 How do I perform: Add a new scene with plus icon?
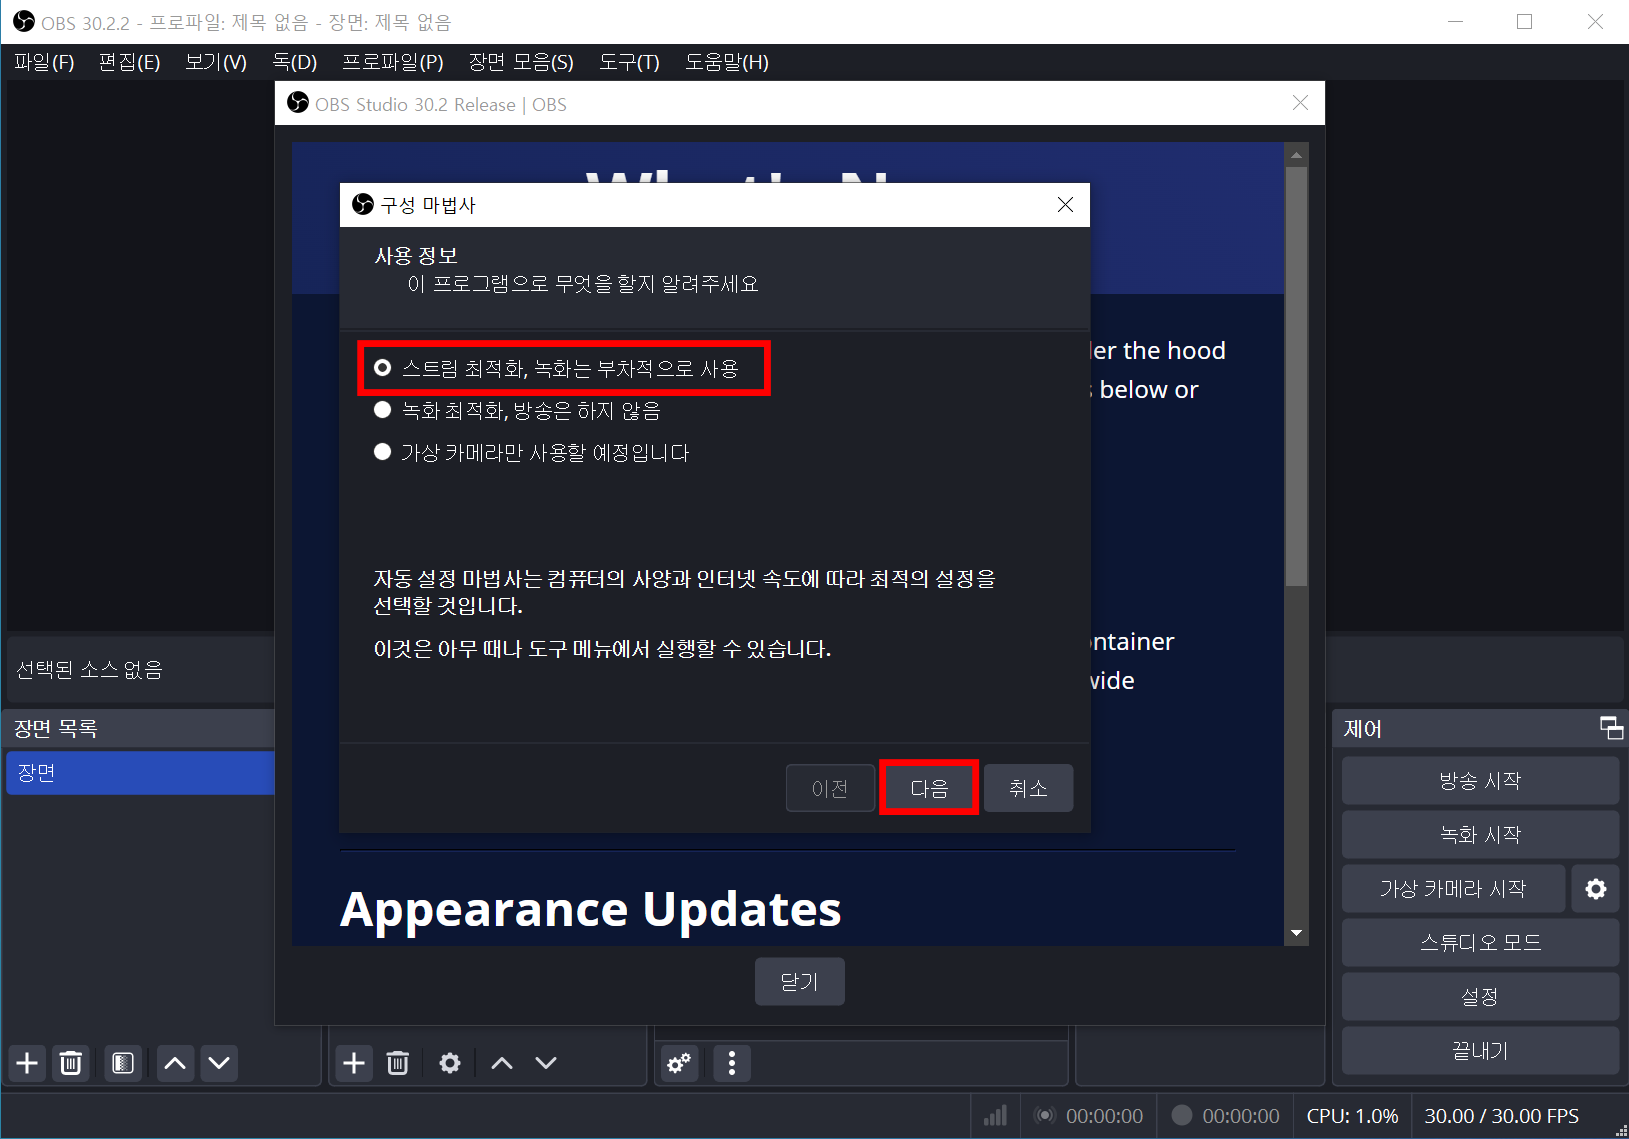coord(27,1063)
